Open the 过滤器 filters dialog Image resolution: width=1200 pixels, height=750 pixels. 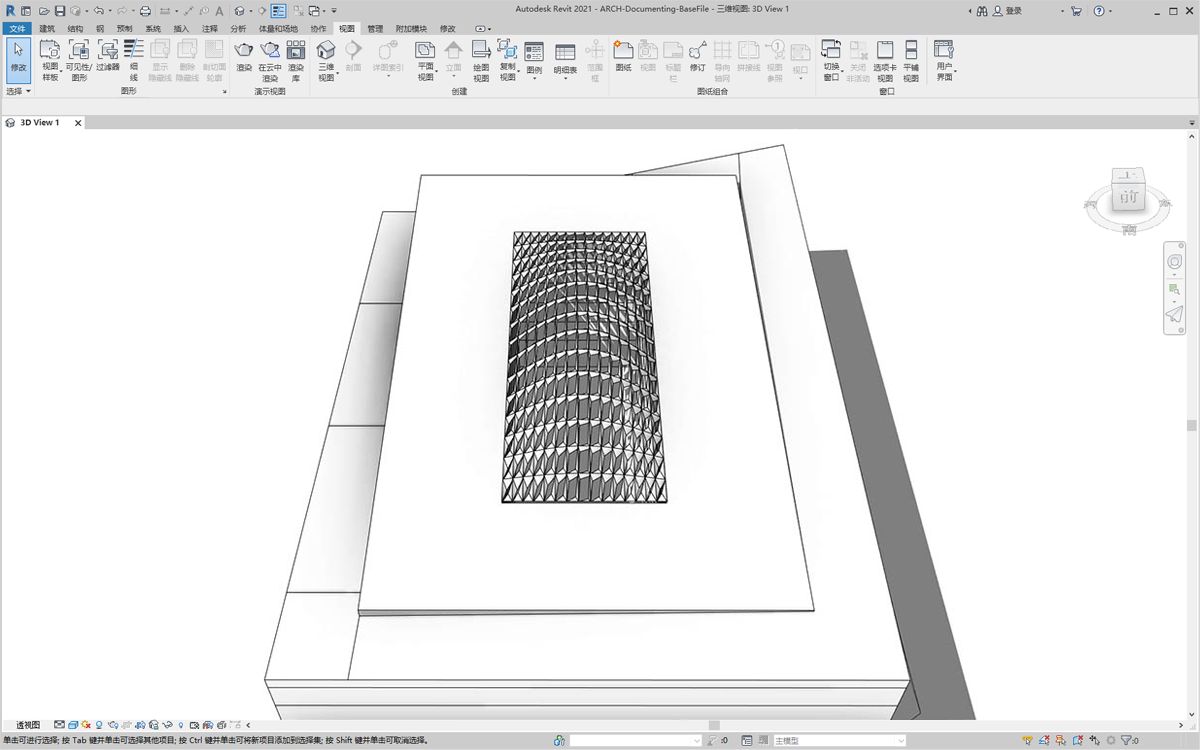pos(107,55)
